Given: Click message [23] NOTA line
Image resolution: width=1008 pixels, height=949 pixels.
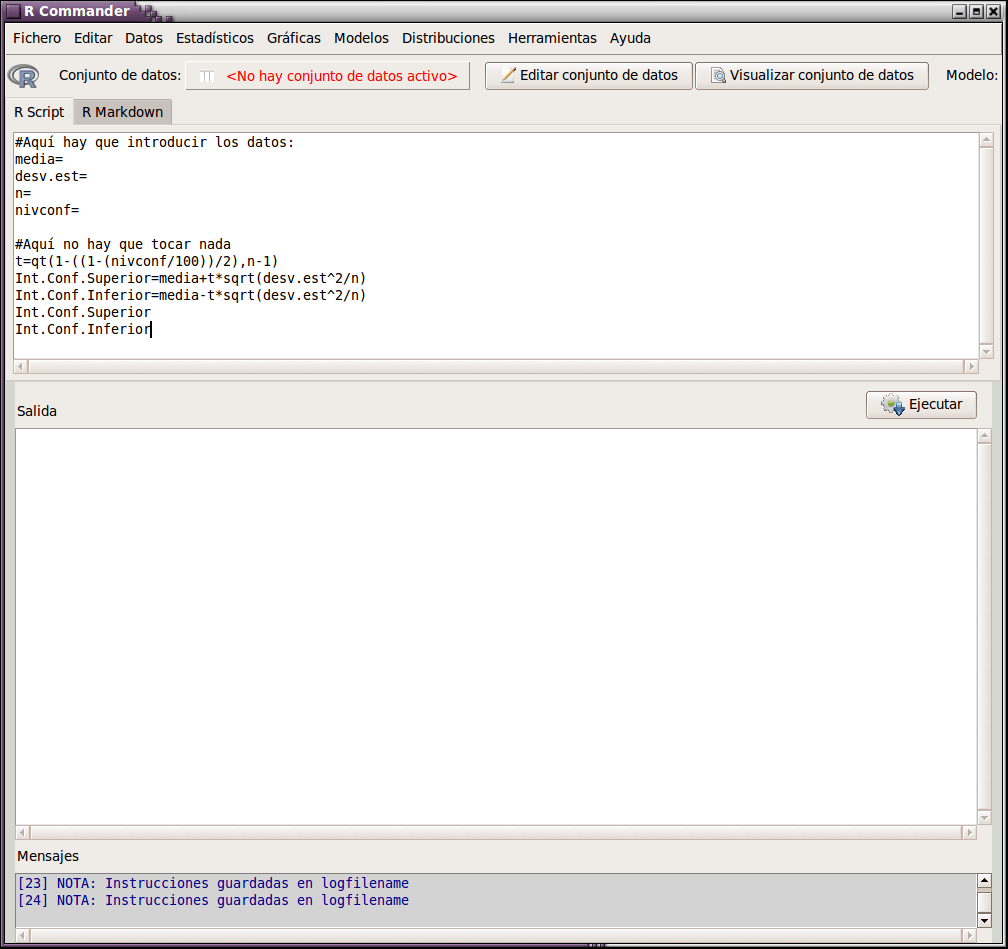Looking at the screenshot, I should 213,883.
